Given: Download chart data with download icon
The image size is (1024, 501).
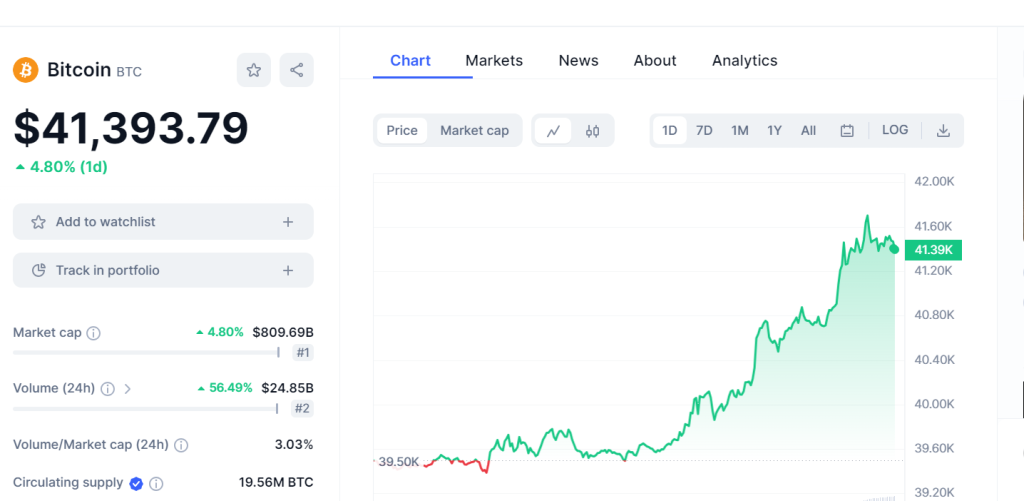Looking at the screenshot, I should pos(943,131).
